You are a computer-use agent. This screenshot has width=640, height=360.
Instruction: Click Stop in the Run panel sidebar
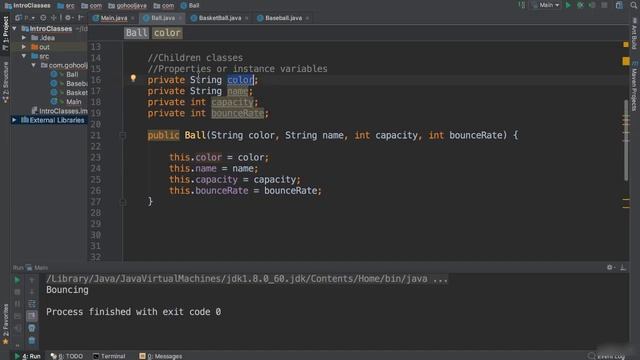[17, 292]
